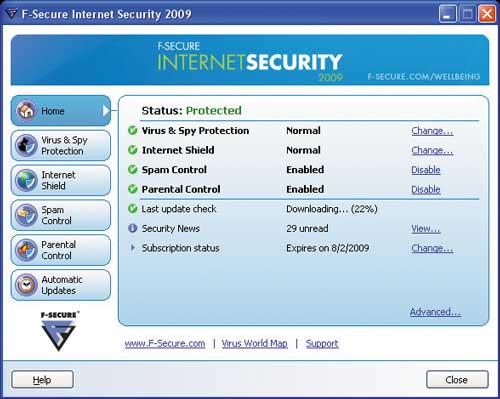Click green check icon beside Parental Control
500x399 pixels.
pos(133,189)
